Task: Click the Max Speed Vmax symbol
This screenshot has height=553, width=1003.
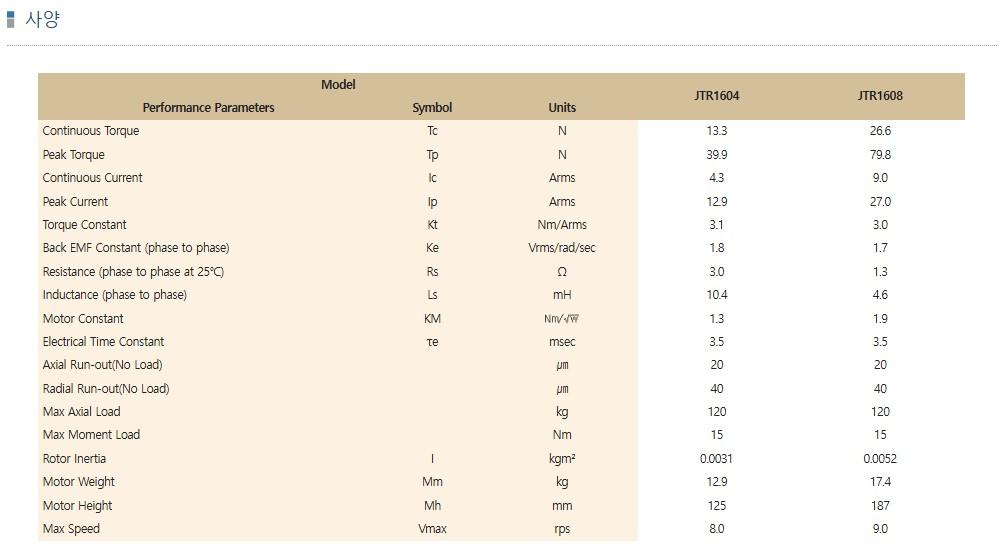Action: click(x=432, y=529)
